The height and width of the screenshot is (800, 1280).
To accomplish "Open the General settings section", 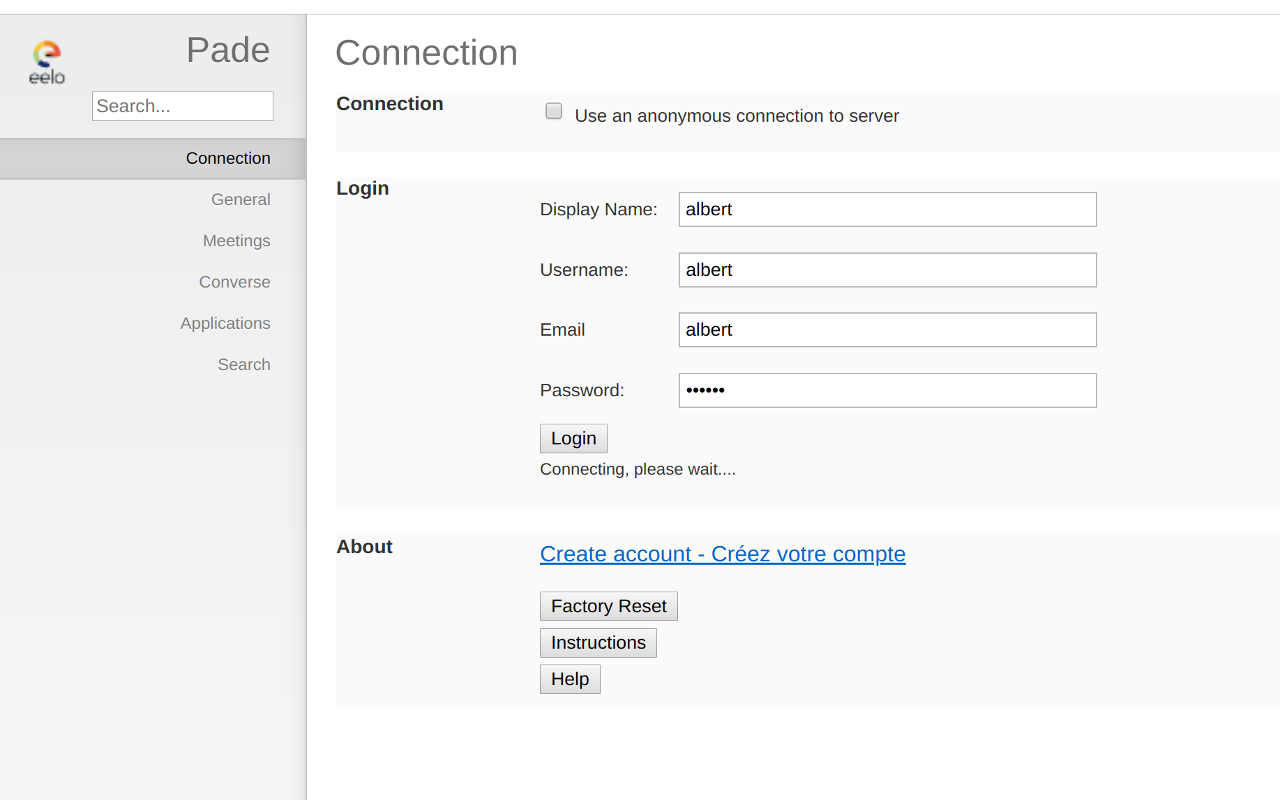I will pos(240,199).
